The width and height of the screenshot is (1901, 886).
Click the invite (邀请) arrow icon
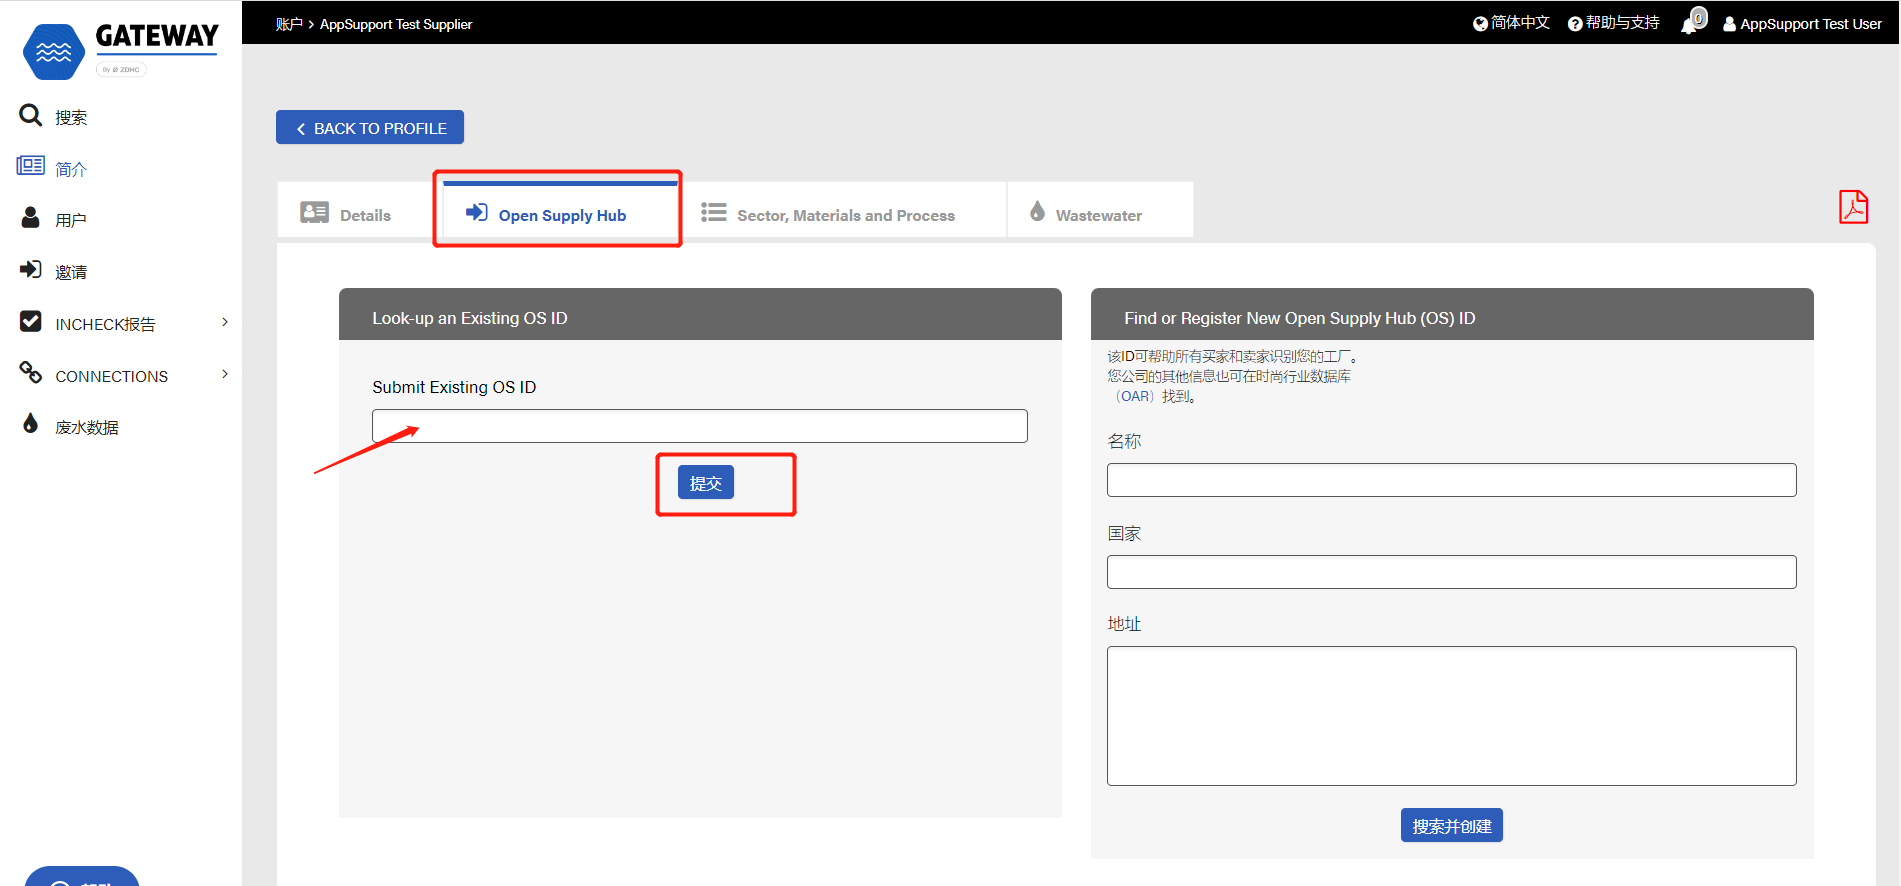pyautogui.click(x=31, y=270)
